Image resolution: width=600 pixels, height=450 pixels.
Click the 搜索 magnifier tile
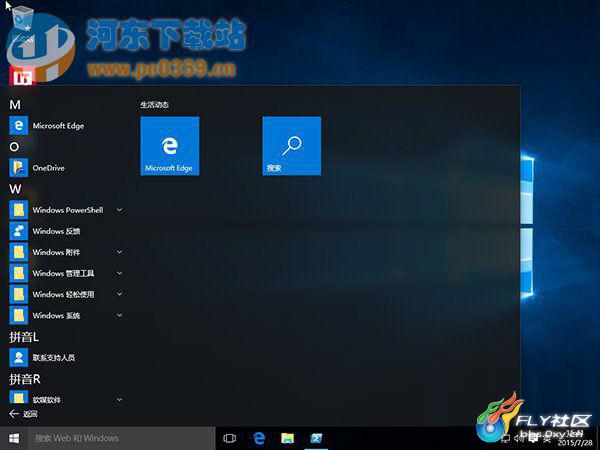pos(292,146)
